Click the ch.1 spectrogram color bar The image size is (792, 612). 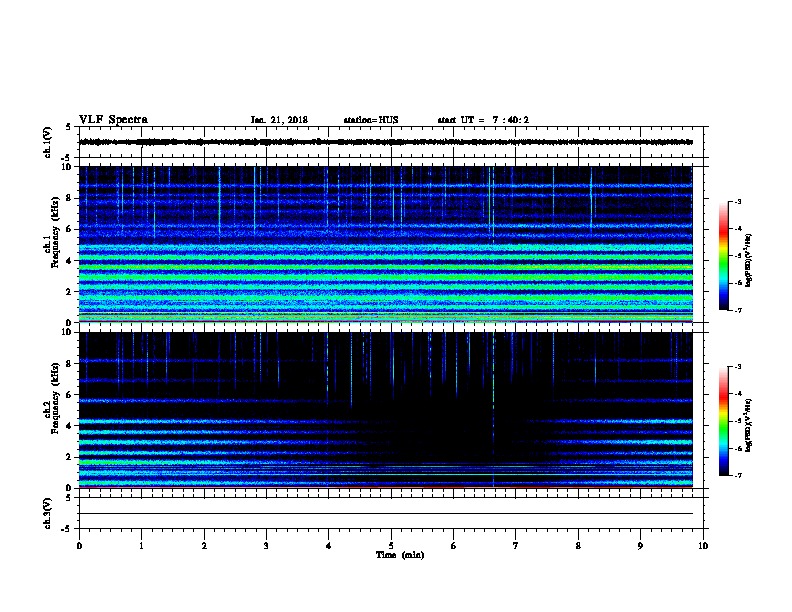pos(724,256)
